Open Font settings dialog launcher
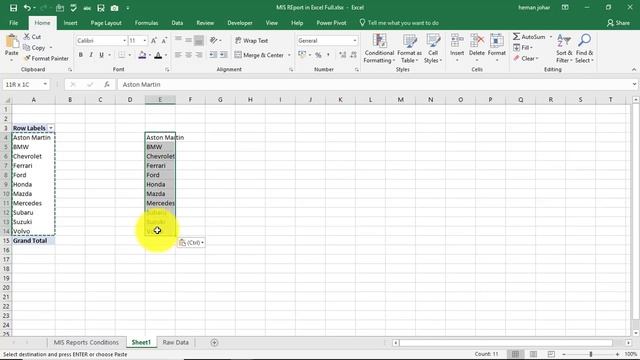Viewport: 640px width, 360px height. coord(167,70)
